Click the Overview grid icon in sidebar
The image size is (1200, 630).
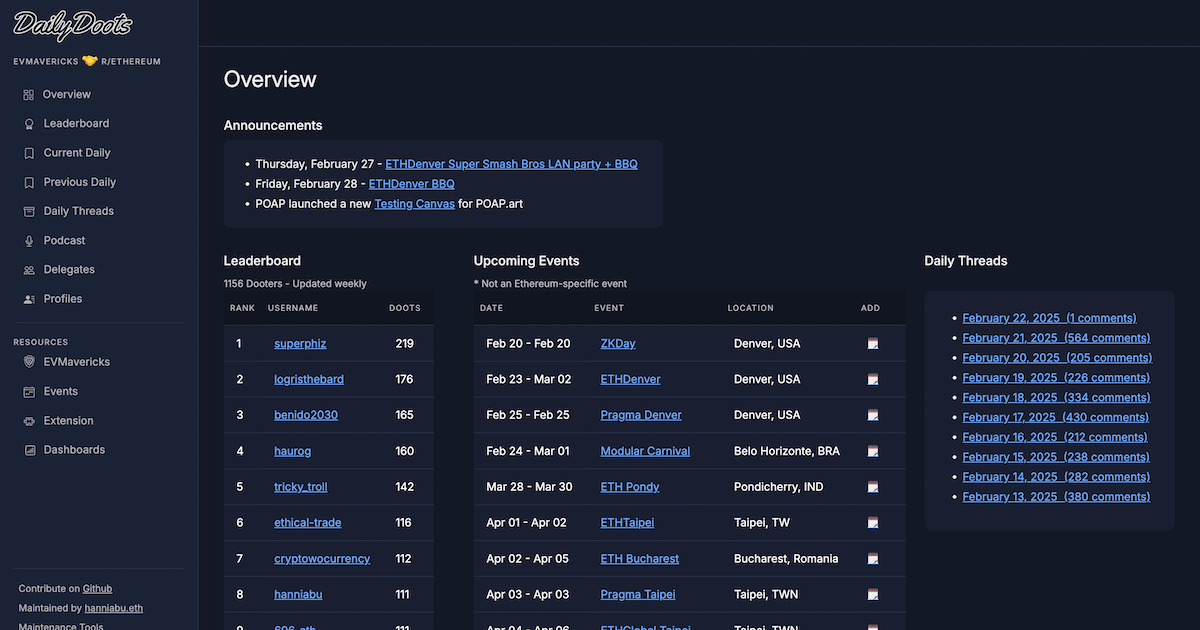coord(28,95)
